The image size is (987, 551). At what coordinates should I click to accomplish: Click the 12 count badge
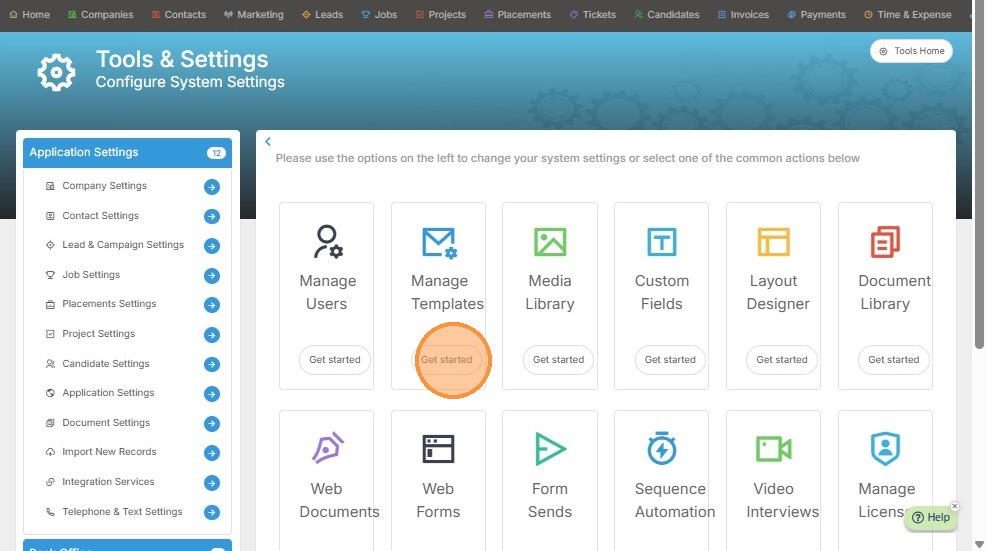[216, 153]
